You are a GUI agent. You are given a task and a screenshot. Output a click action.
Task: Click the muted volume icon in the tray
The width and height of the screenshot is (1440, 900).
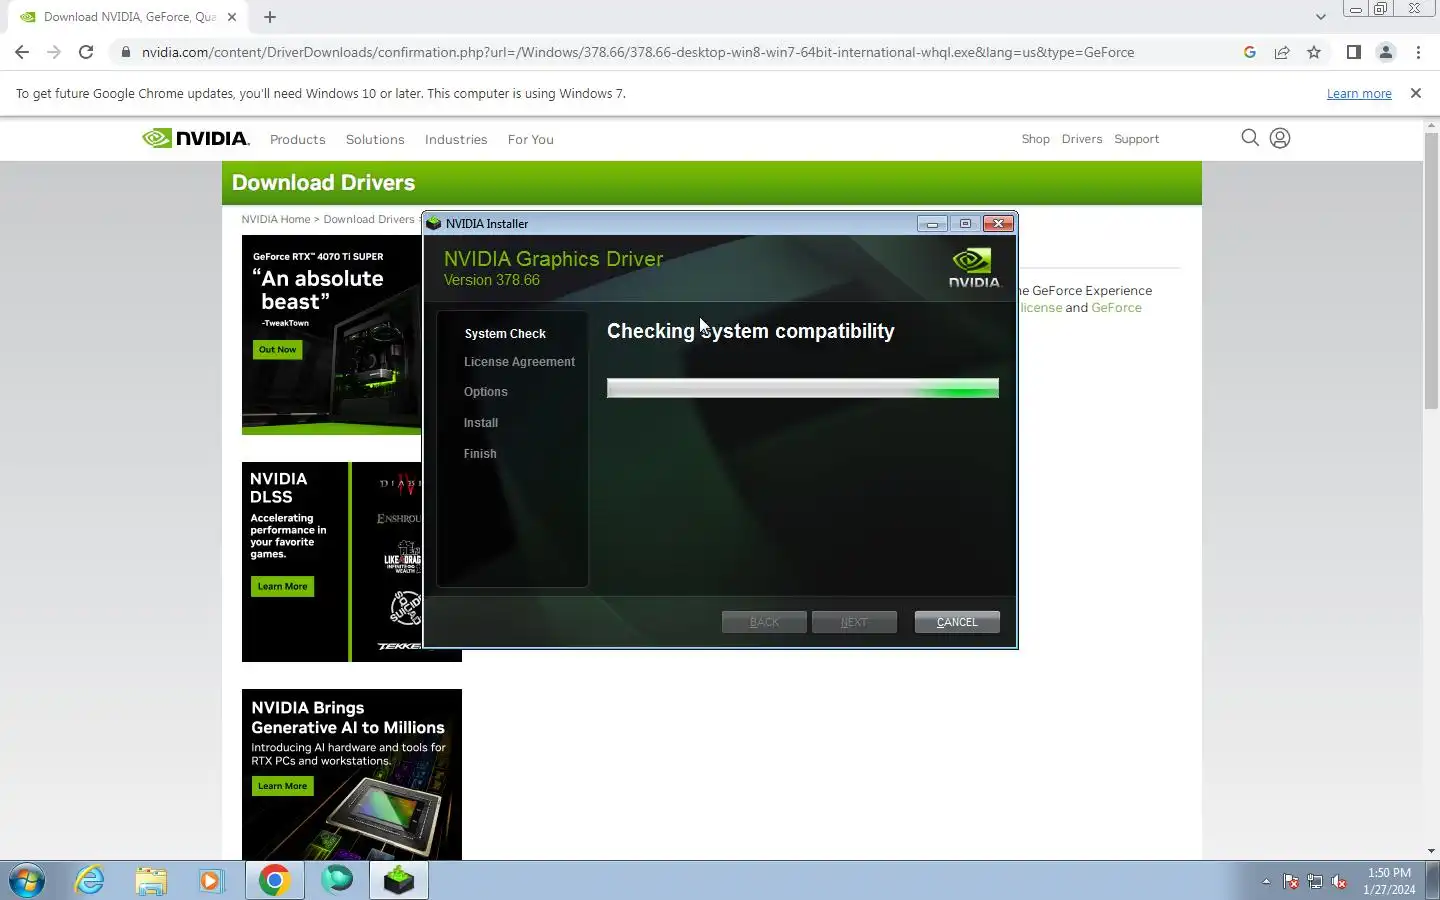(x=1339, y=881)
